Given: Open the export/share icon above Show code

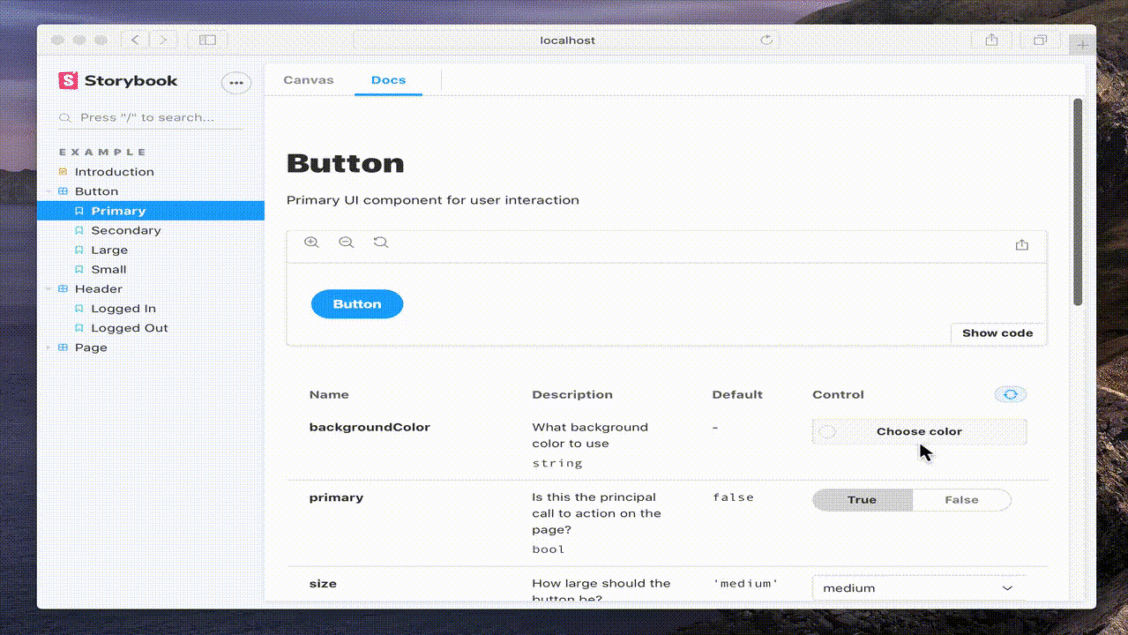Looking at the screenshot, I should [1022, 243].
